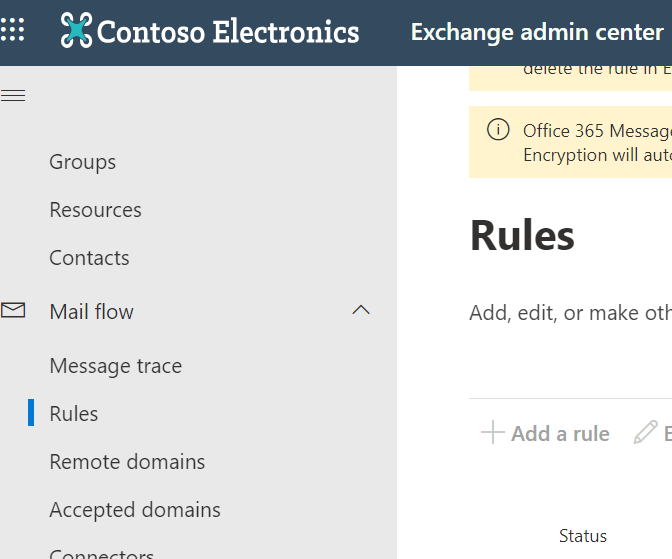Screen dimensions: 672x559
Task: Click Exchange admin center title
Action: coord(537,32)
